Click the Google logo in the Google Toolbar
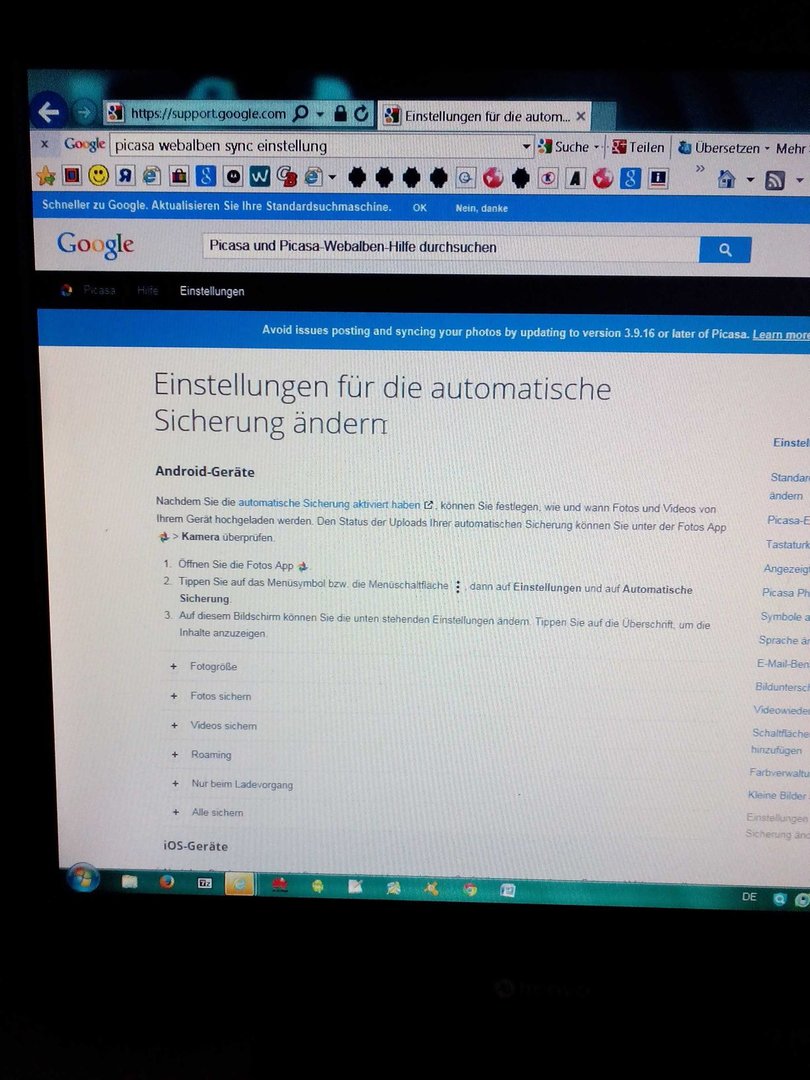This screenshot has width=810, height=1080. (x=85, y=144)
